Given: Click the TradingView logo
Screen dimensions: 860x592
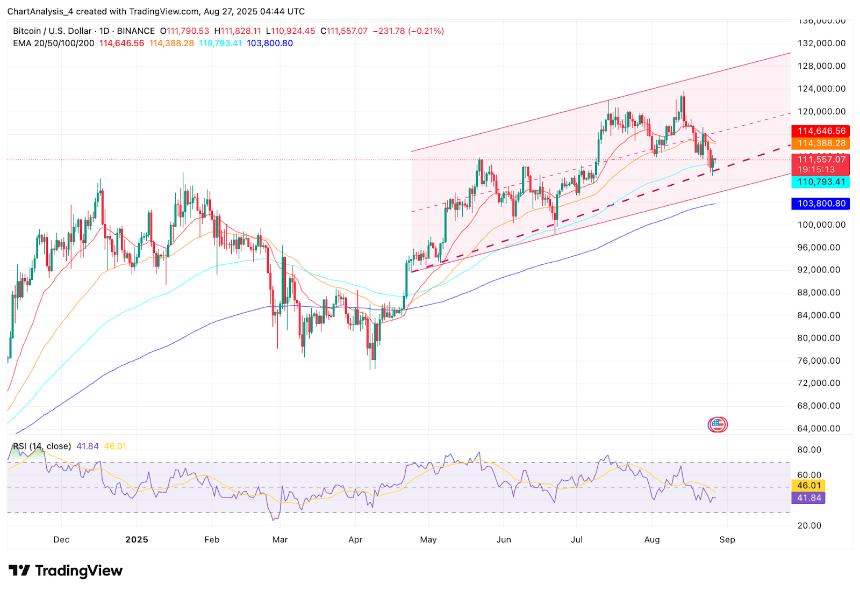Looking at the screenshot, I should click(65, 570).
